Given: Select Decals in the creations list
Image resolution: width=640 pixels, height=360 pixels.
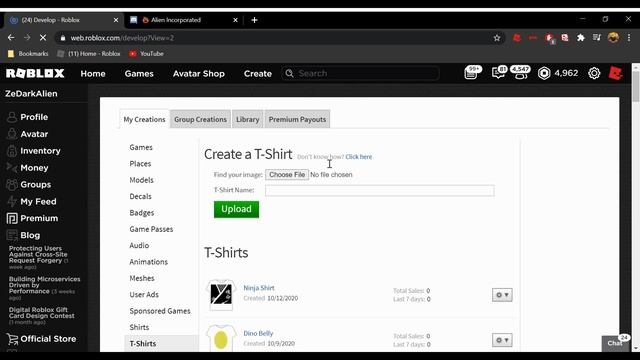Looking at the screenshot, I should pos(140,196).
